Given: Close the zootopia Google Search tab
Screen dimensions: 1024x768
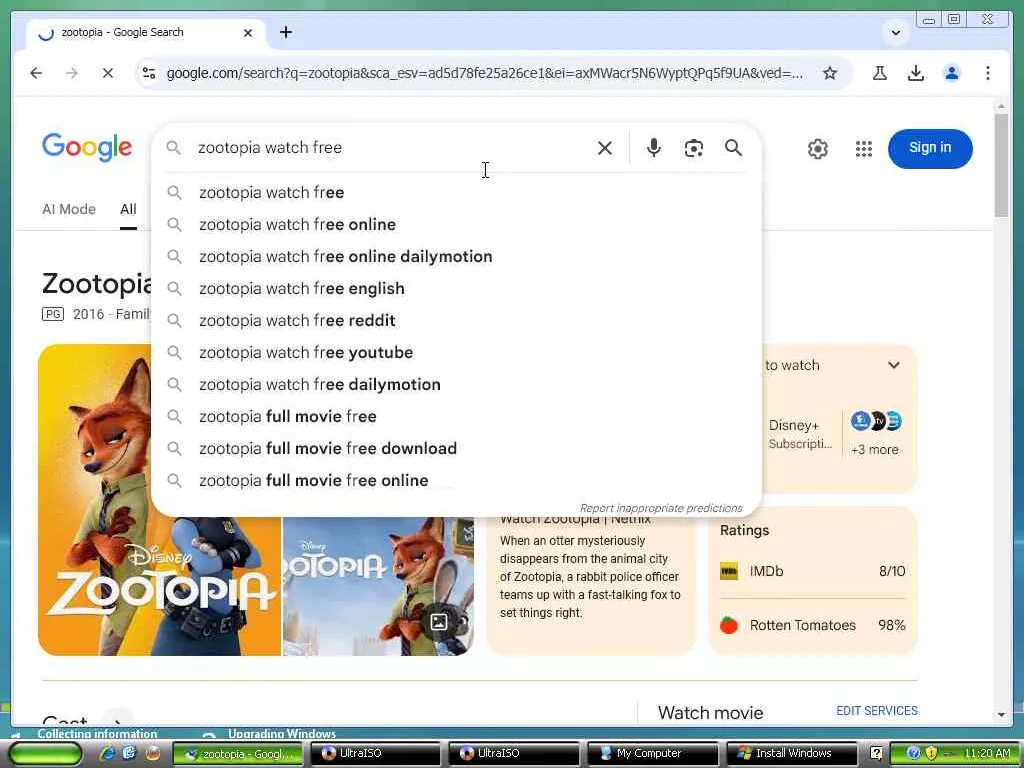Looking at the screenshot, I should 248,33.
